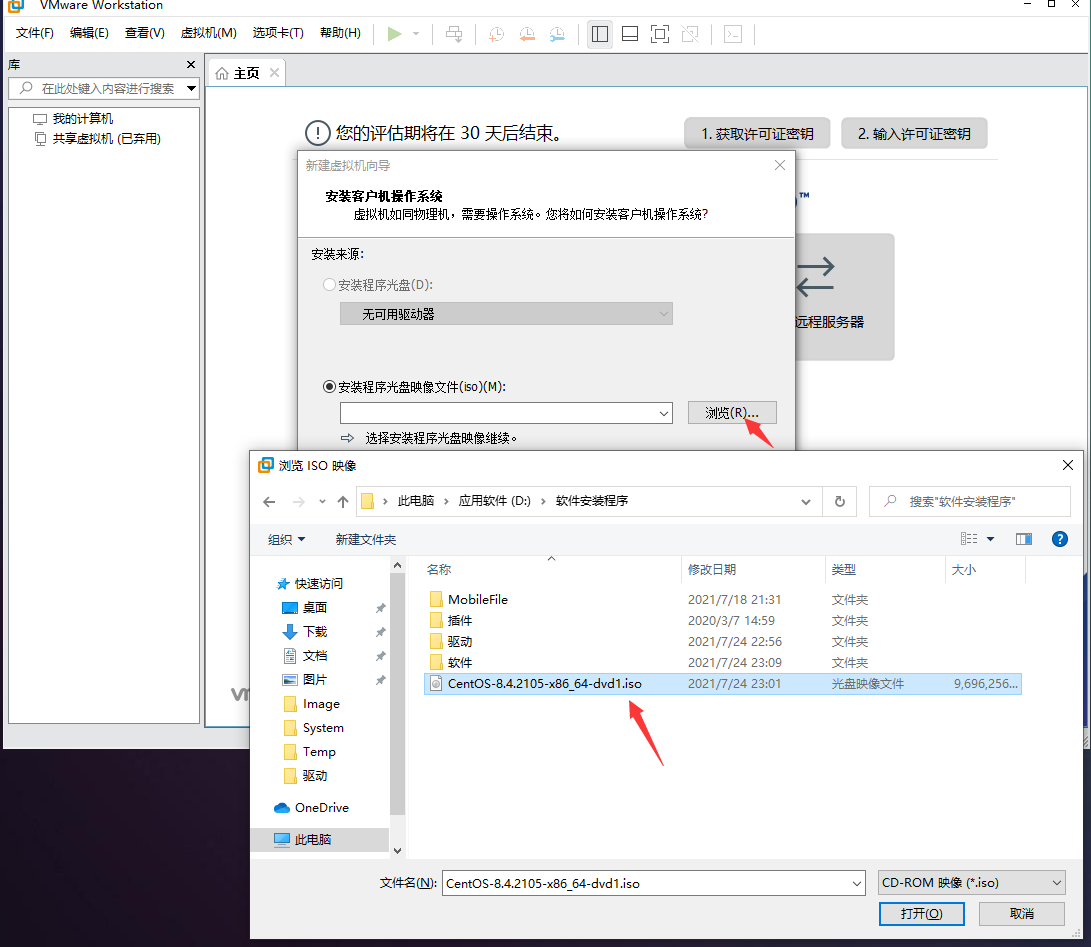The image size is (1091, 947).
Task: Select 安装程序光盘映像文件(iso) radio option
Action: click(328, 386)
